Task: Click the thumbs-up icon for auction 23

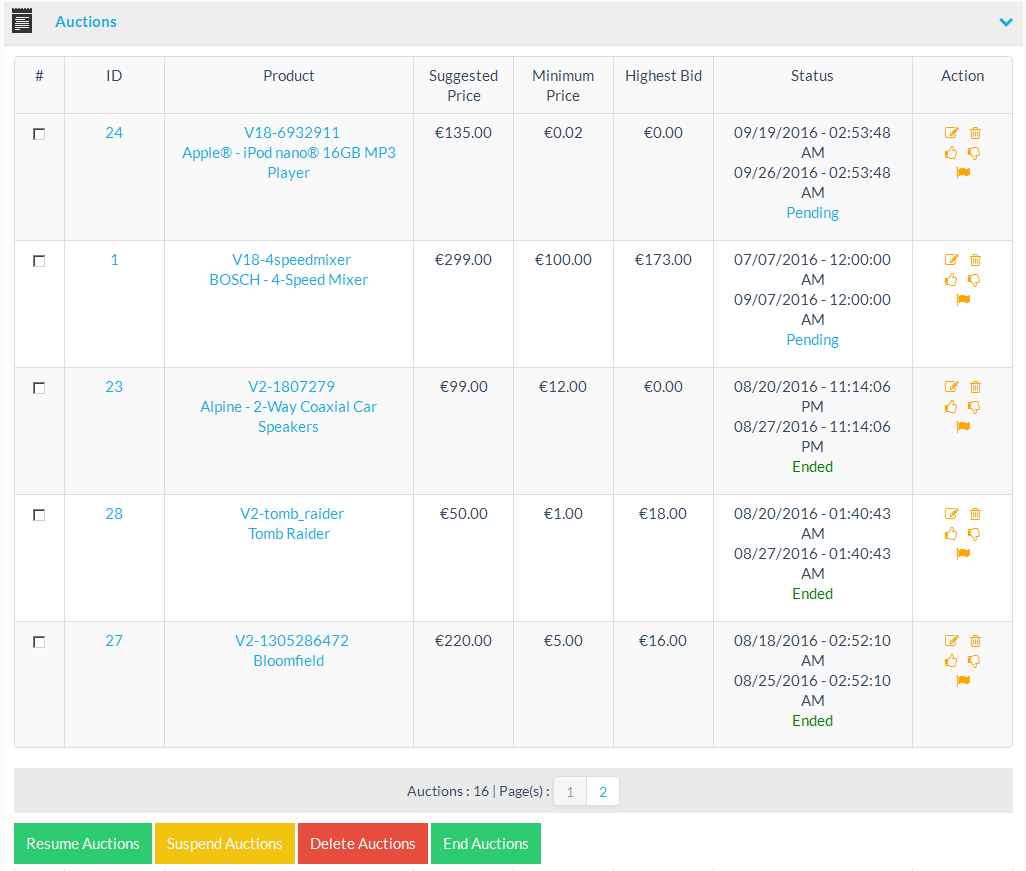Action: (x=951, y=407)
